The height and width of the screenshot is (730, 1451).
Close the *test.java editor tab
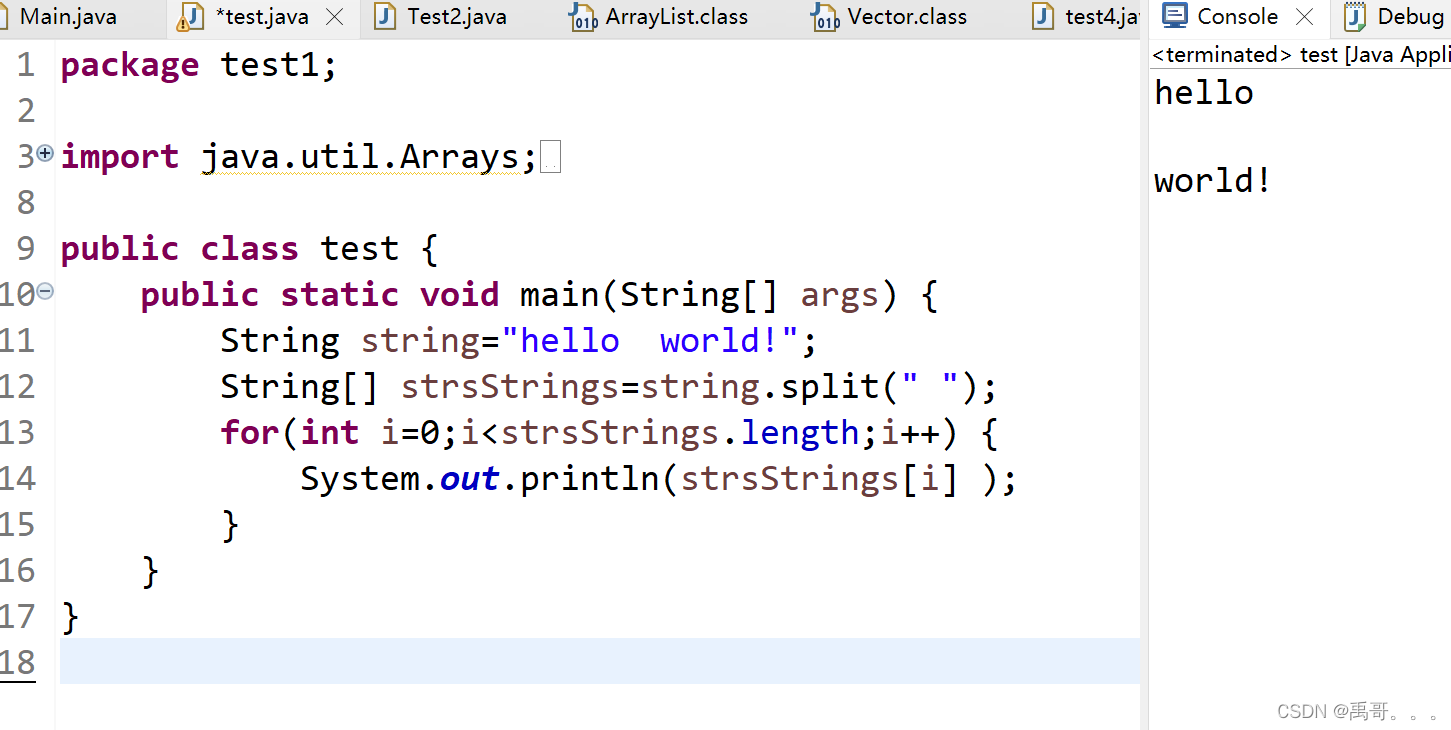[x=336, y=17]
